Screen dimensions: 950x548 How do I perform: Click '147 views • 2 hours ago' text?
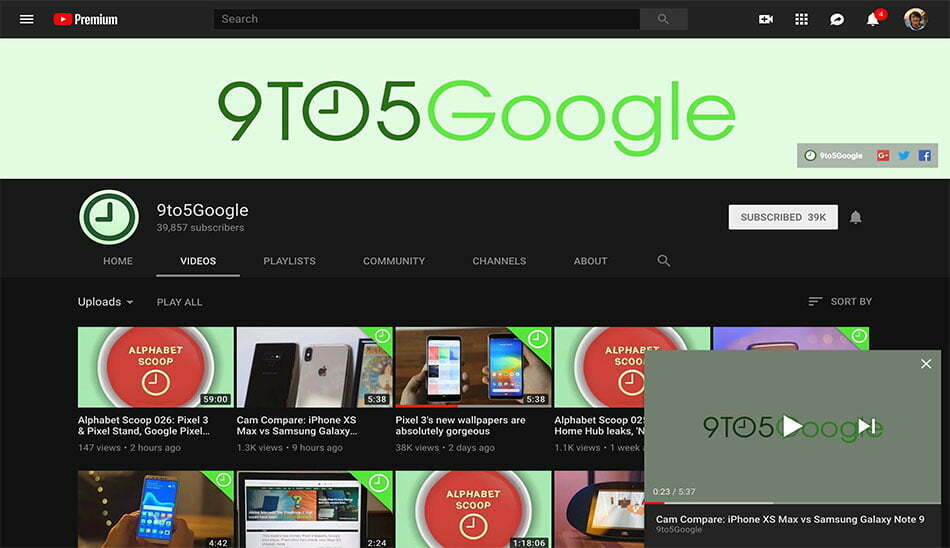point(129,447)
